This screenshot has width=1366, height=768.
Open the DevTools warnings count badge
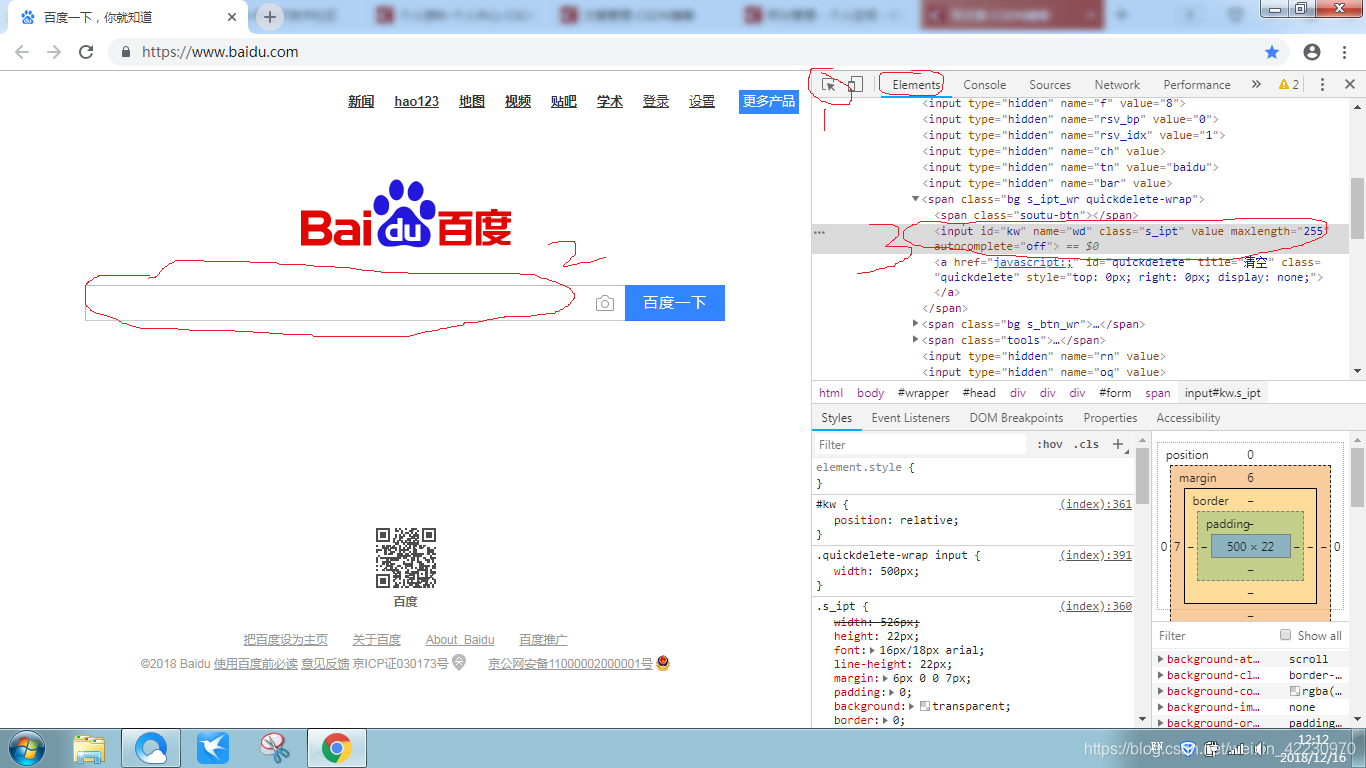pos(1289,85)
